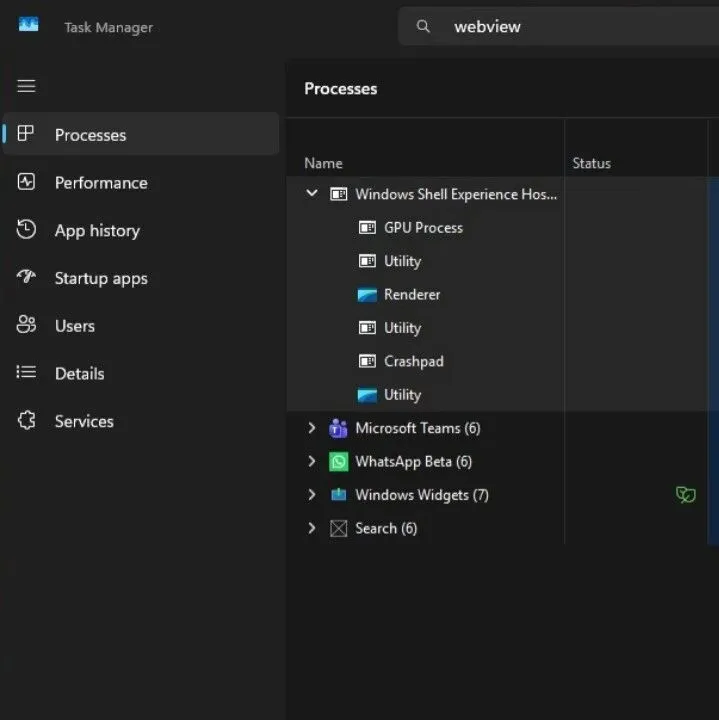Image resolution: width=719 pixels, height=720 pixels.
Task: Select the Processes icon in sidebar
Action: click(x=26, y=134)
